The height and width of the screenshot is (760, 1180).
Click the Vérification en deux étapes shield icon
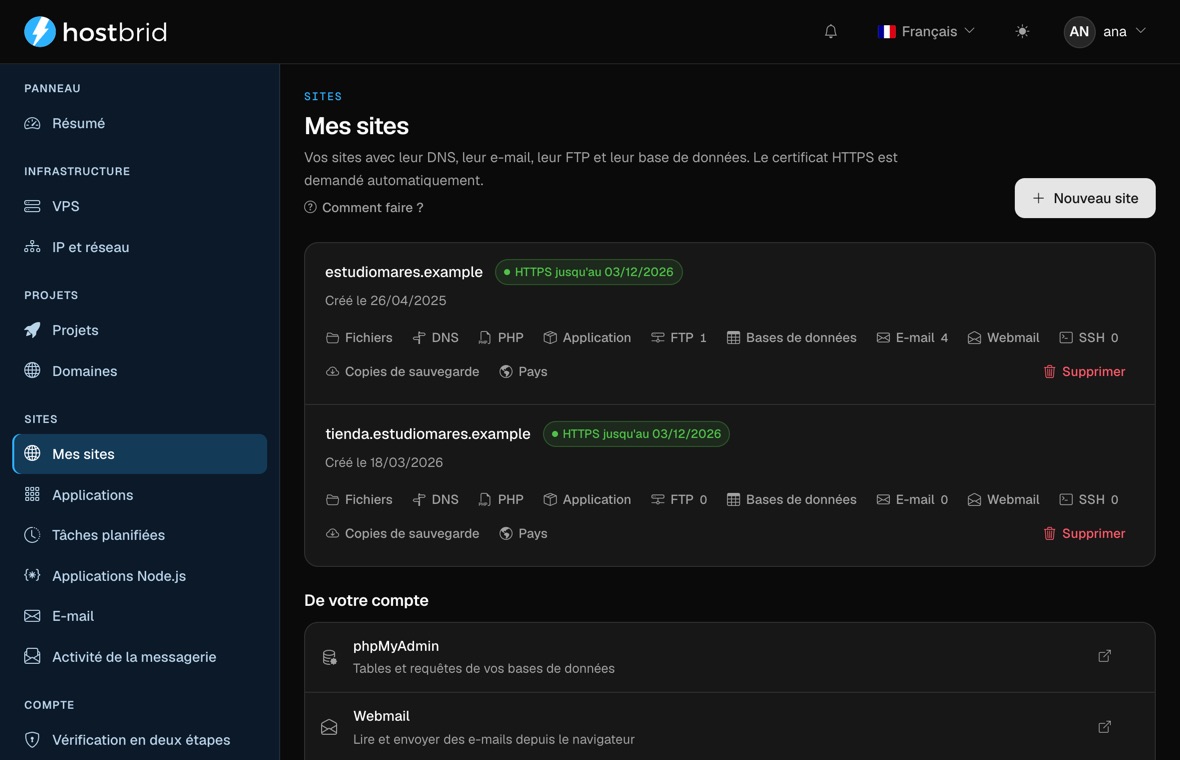tap(32, 740)
